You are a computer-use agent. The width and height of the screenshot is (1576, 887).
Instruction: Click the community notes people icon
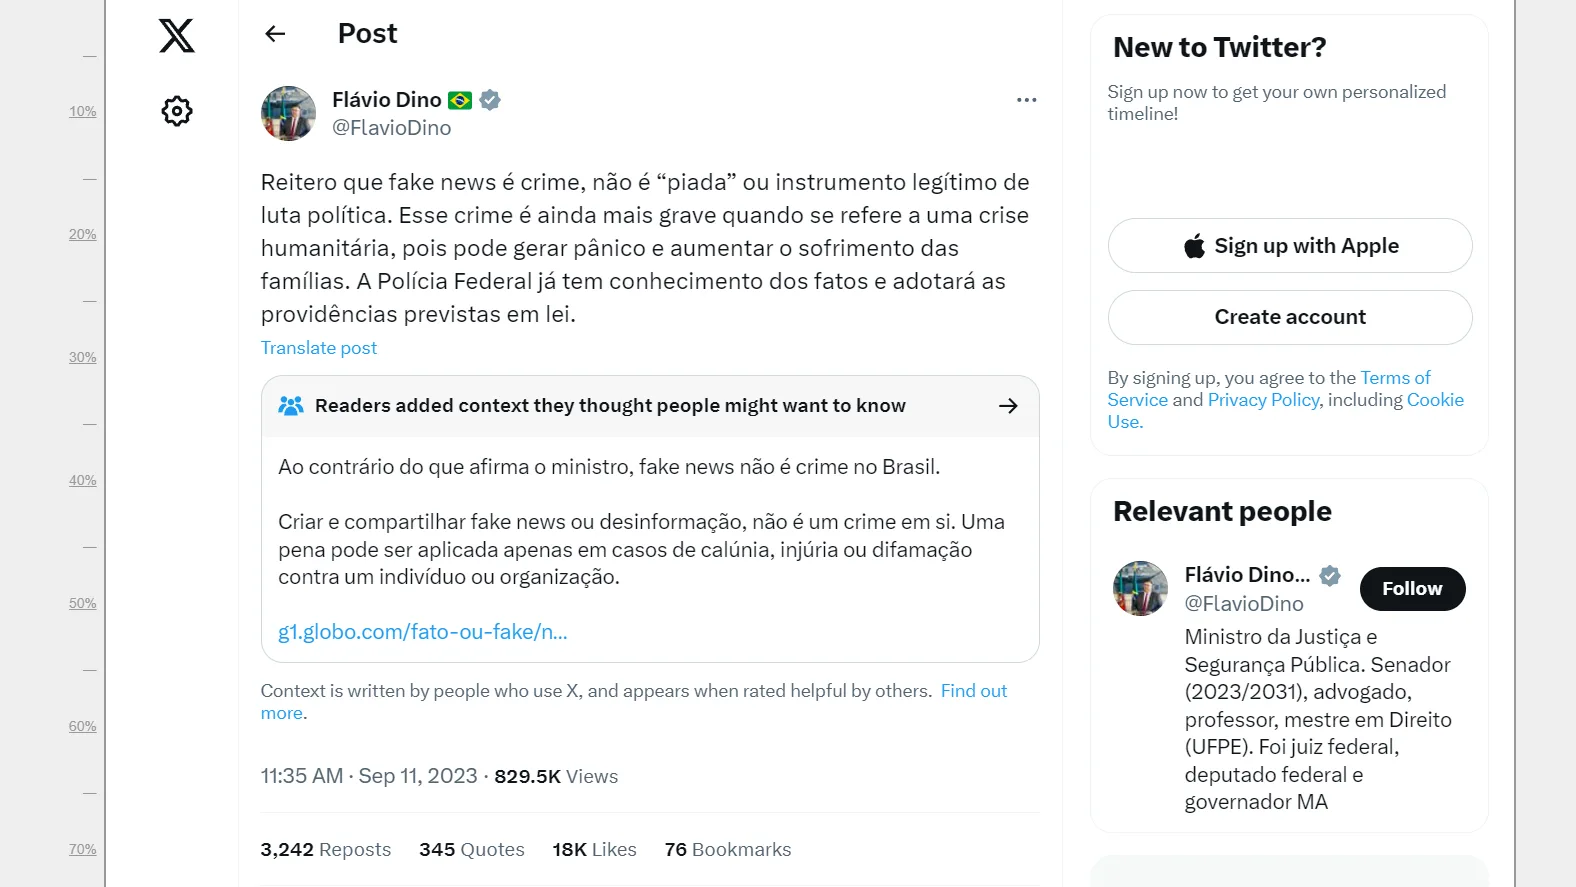coord(291,406)
